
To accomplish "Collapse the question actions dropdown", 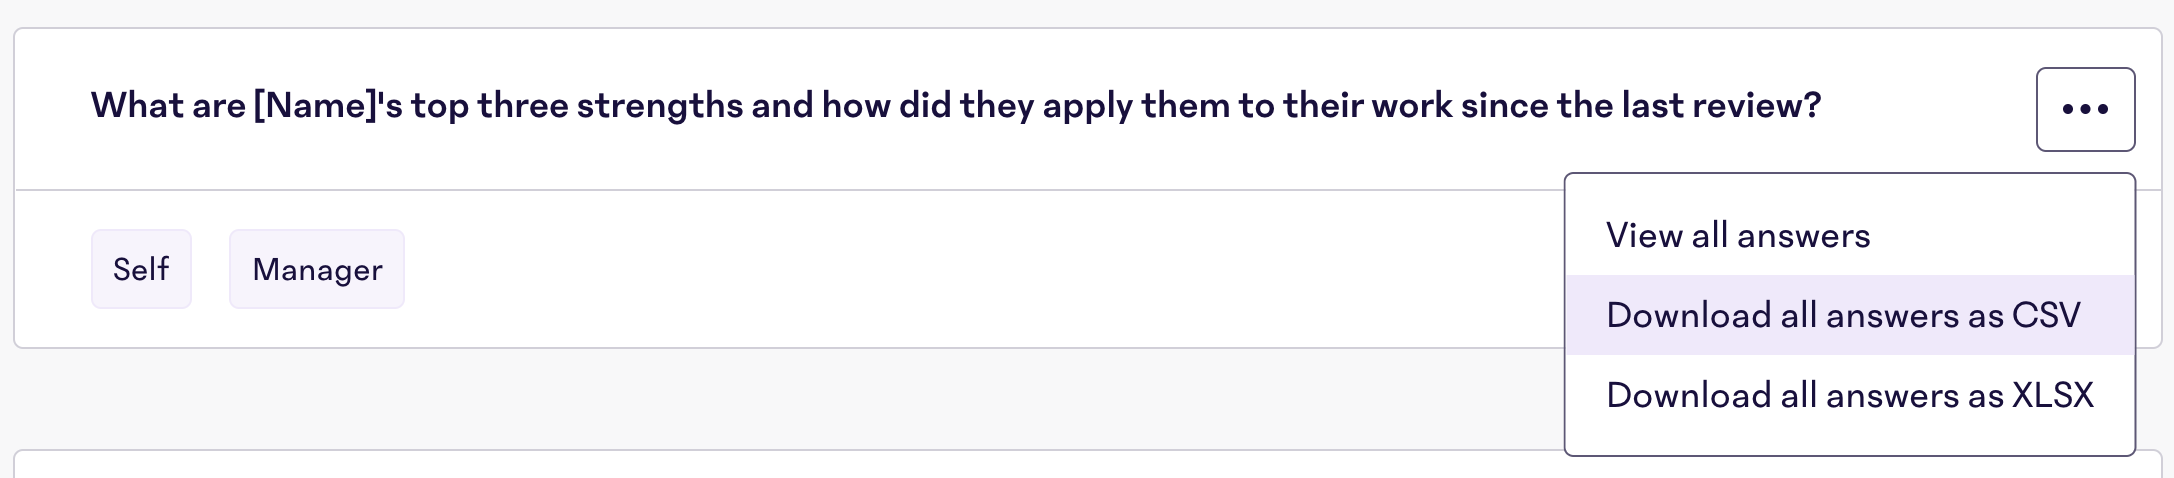I will 2085,109.
